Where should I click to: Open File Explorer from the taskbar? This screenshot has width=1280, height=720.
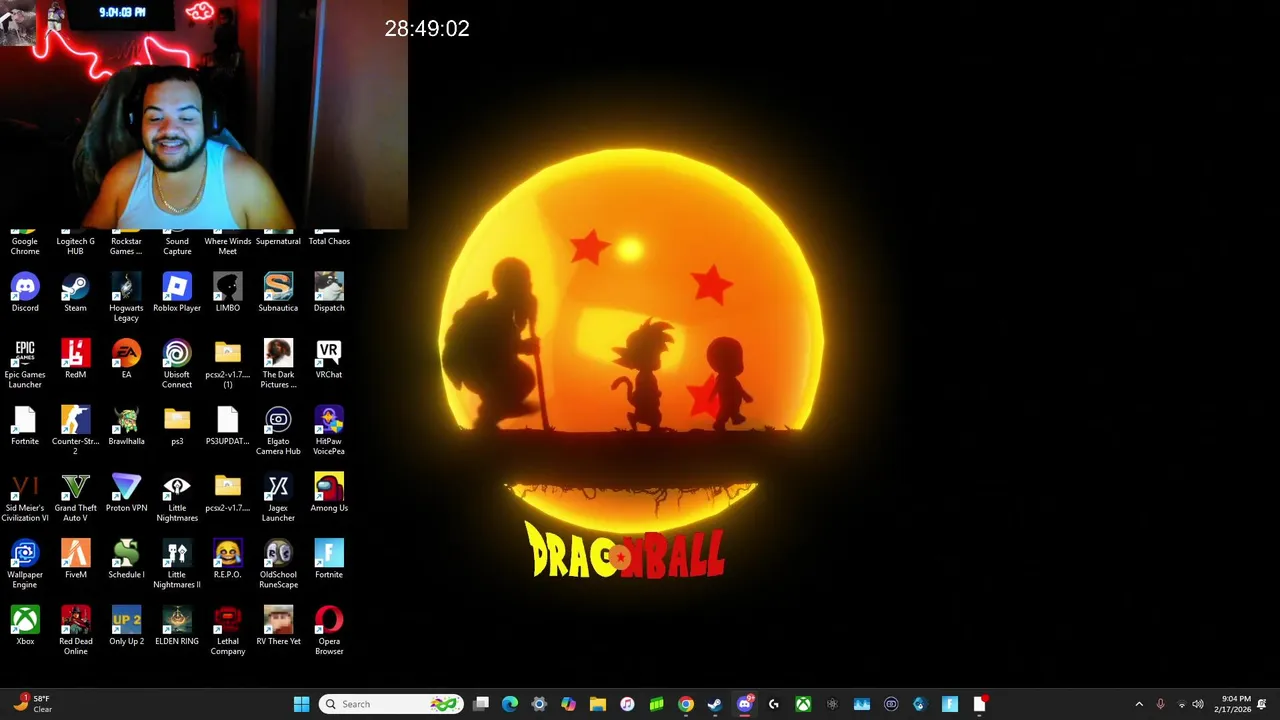click(598, 704)
